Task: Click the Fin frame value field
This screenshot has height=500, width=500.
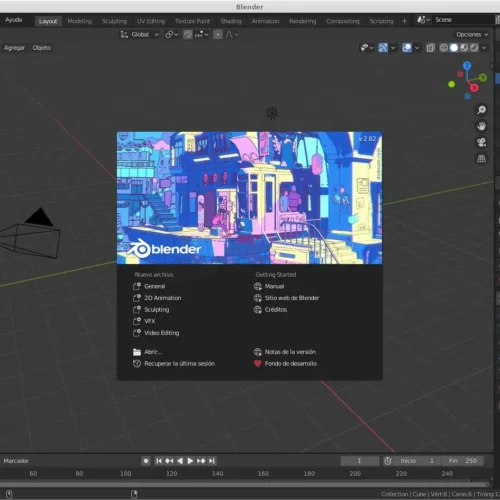Action: point(462,461)
